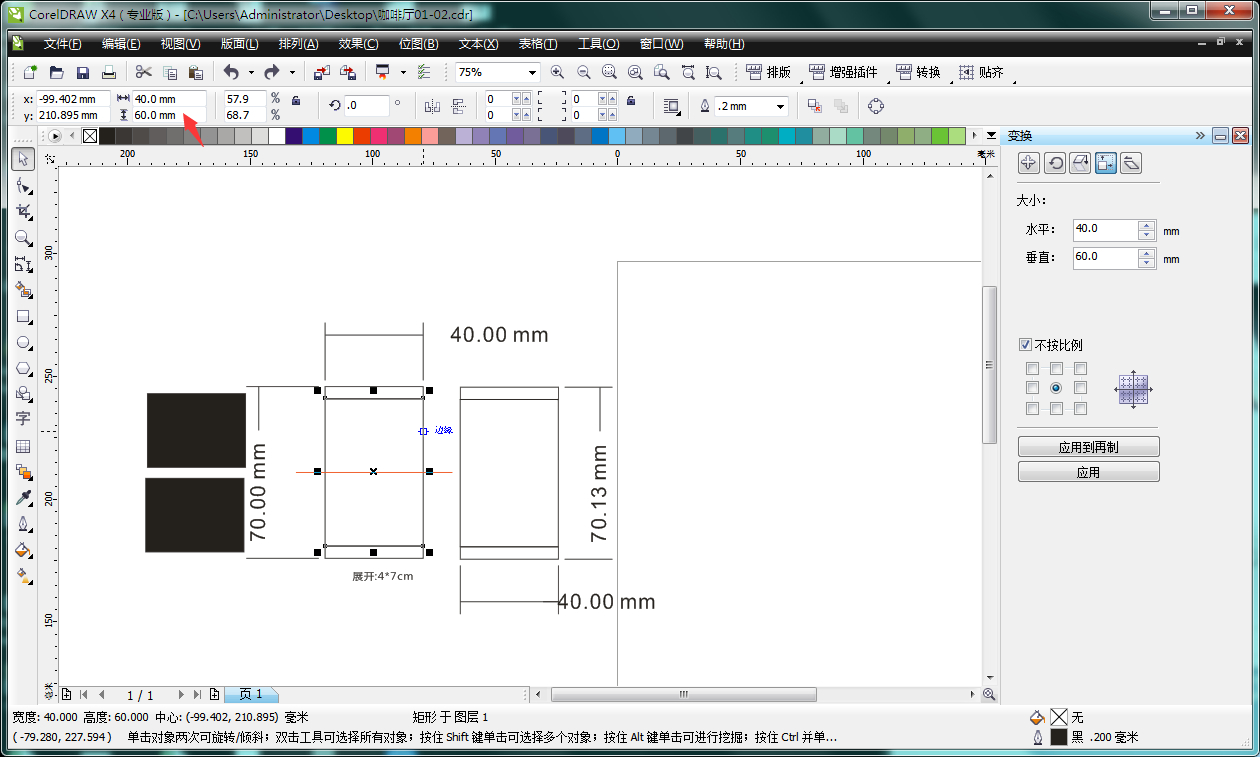Image resolution: width=1260 pixels, height=757 pixels.
Task: Check the top-left anchor point checkbox
Action: click(x=1032, y=368)
